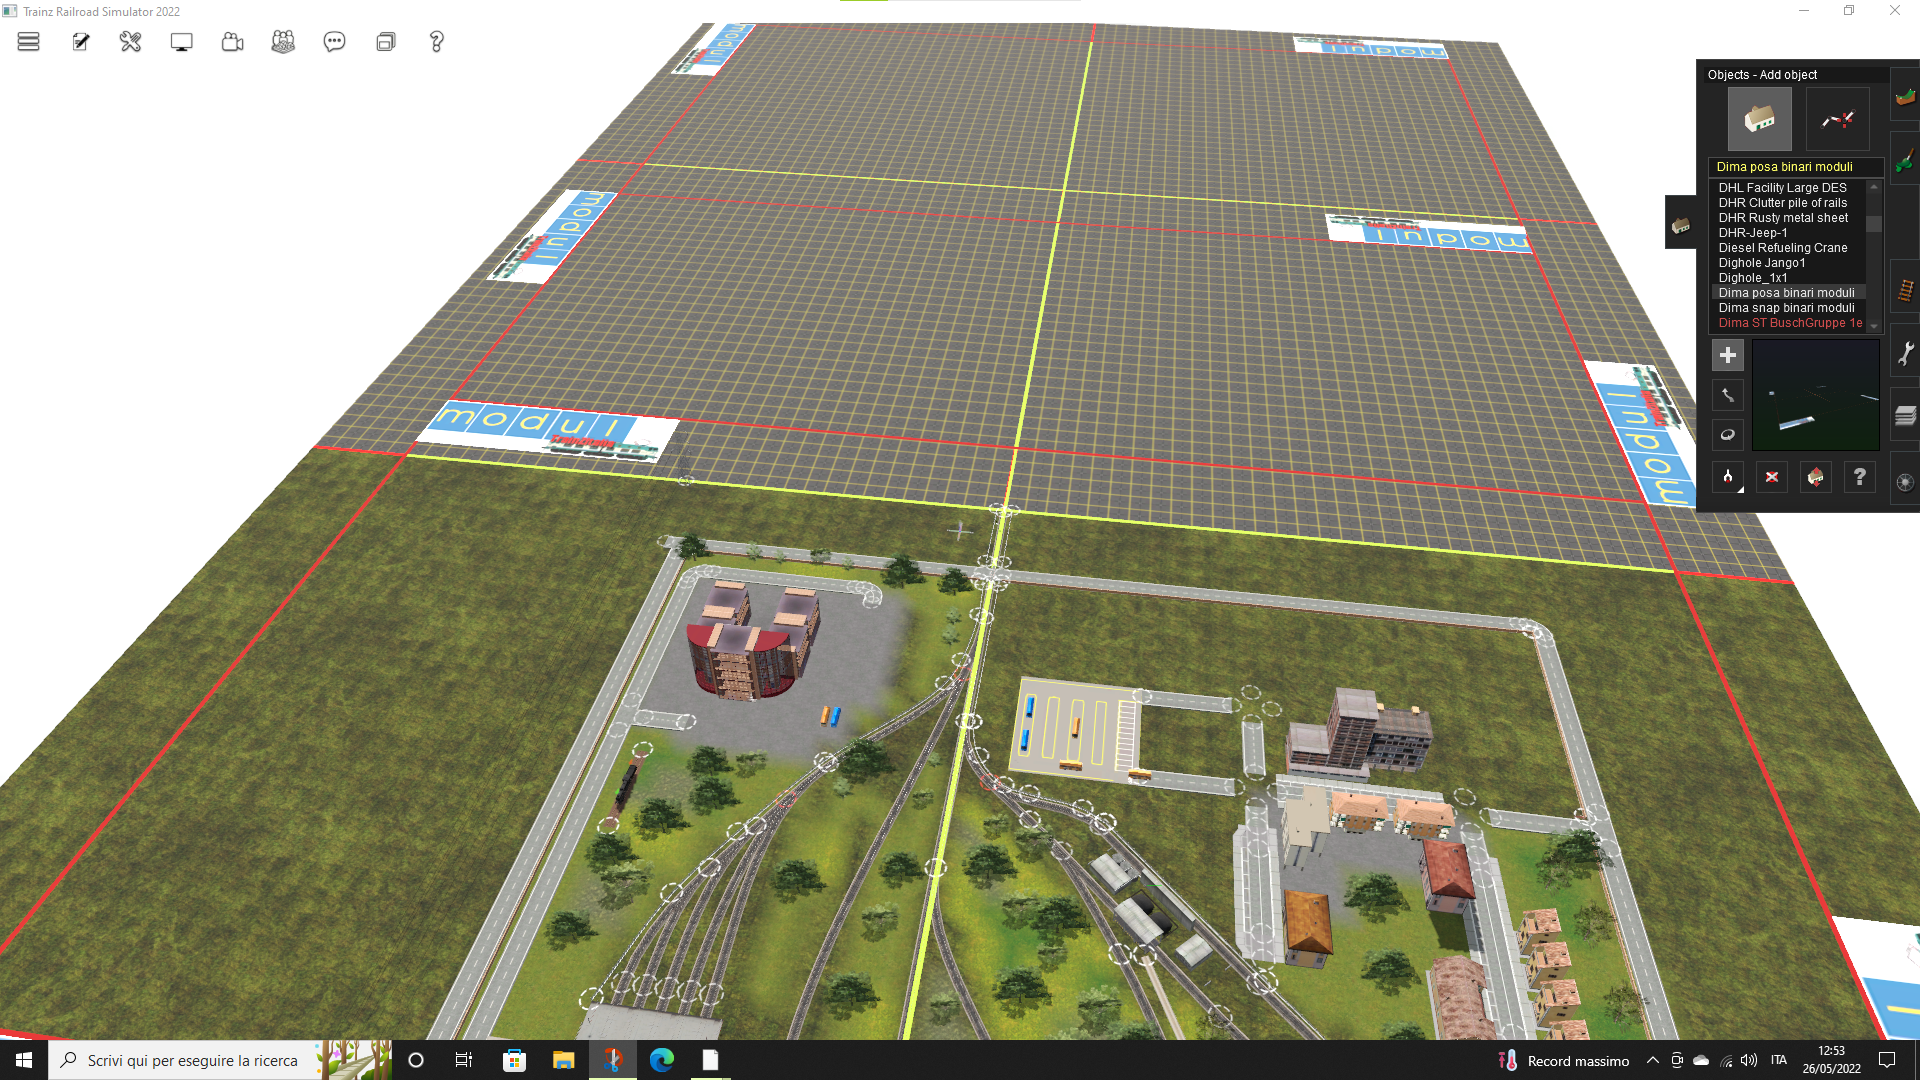Click the compass tab on the right edge
This screenshot has width=1920, height=1080.
point(1905,481)
